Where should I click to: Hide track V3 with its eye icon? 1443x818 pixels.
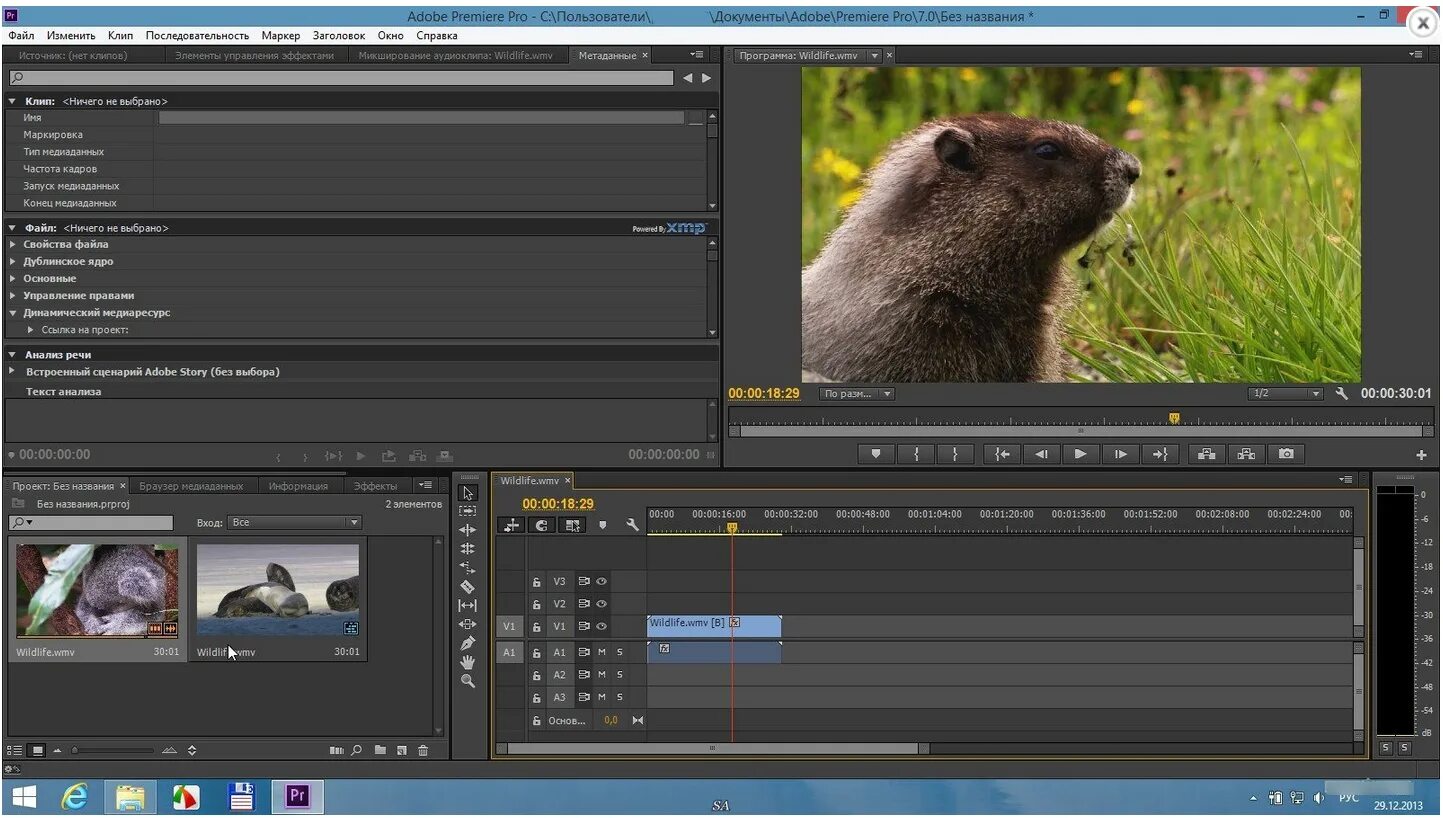(602, 581)
